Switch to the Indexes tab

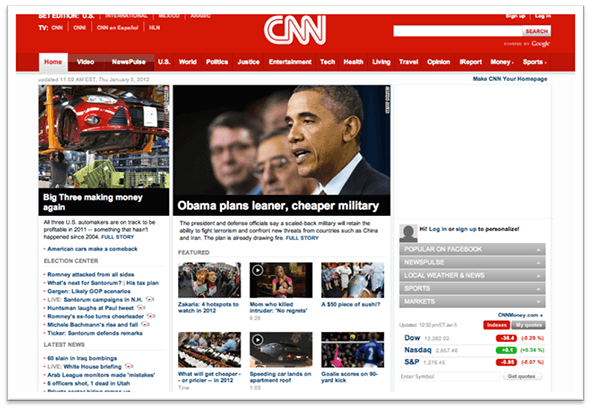click(x=496, y=325)
